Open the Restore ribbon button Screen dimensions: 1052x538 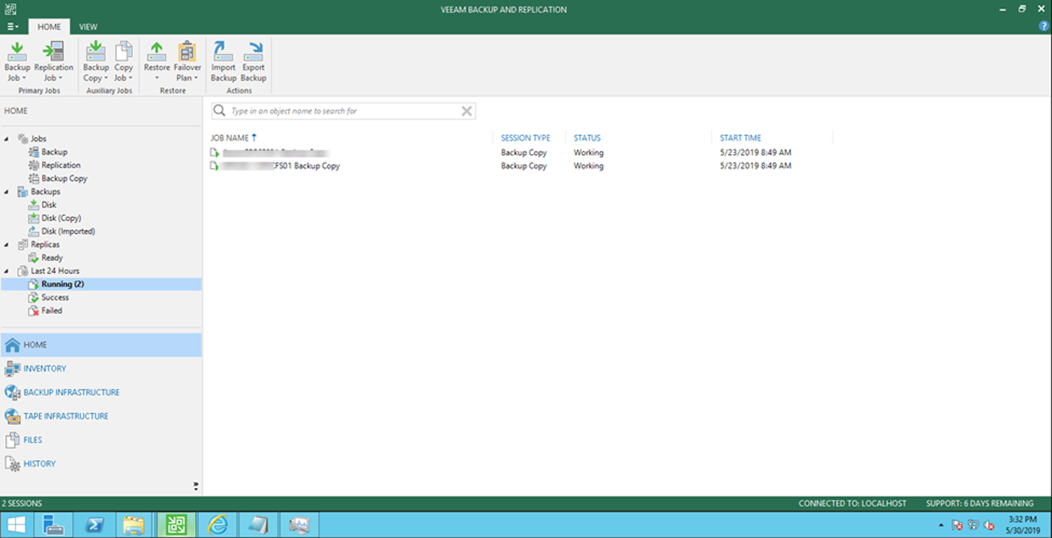click(156, 62)
